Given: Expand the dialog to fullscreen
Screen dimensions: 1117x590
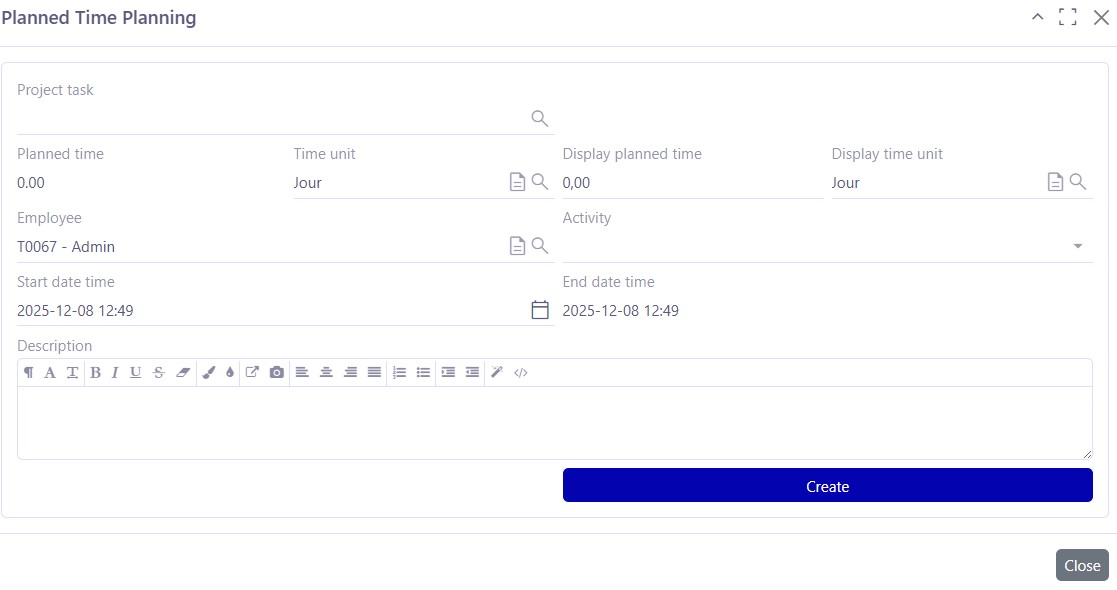Looking at the screenshot, I should coord(1067,17).
